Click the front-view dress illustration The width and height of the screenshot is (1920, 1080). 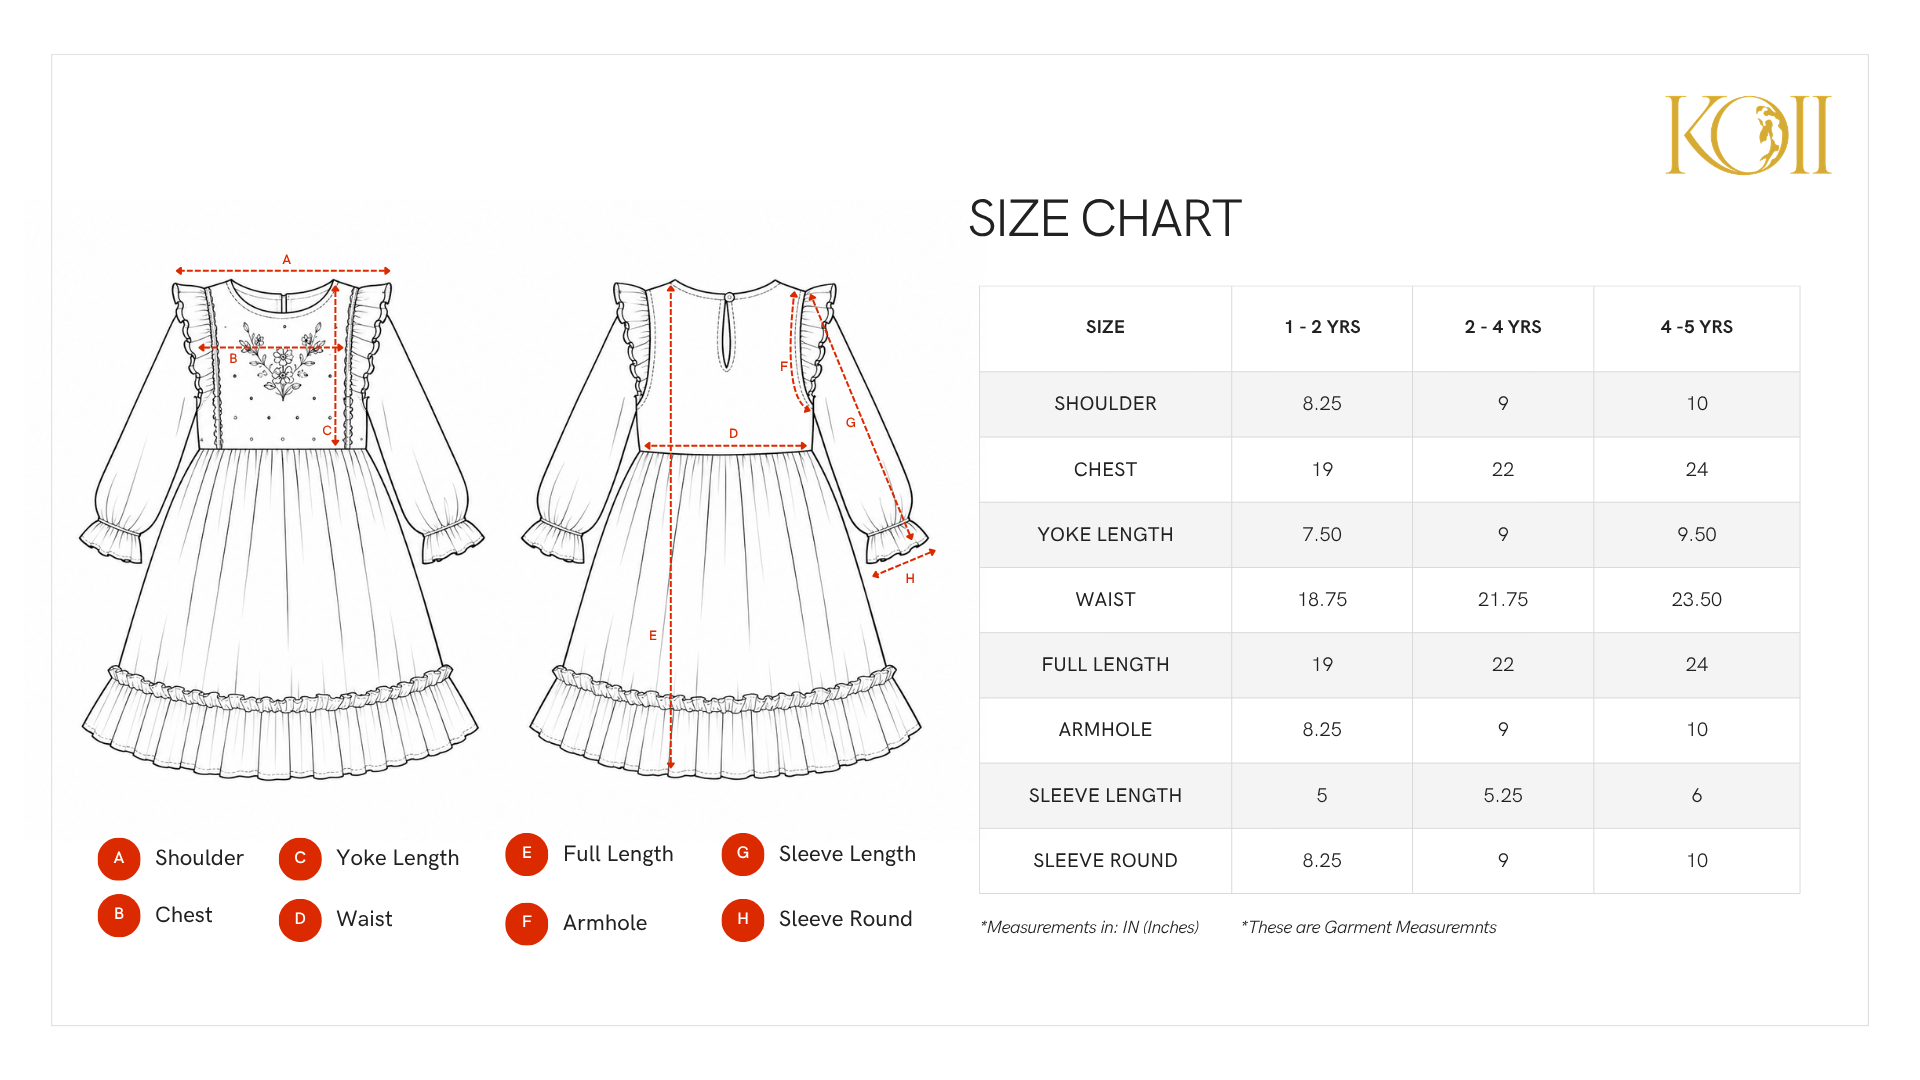point(282,528)
